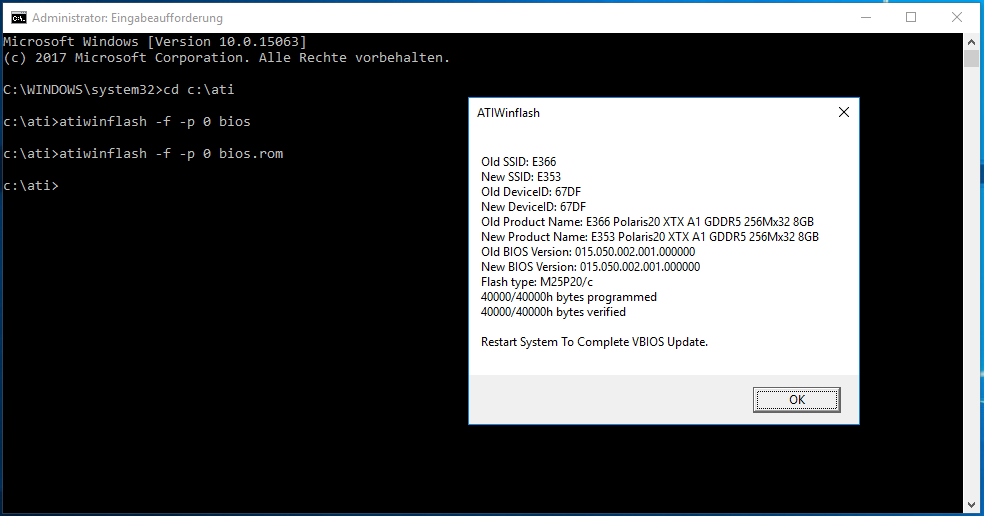984x516 pixels.
Task: Click the last "c:\ati>" prompt line
Action: click(x=31, y=186)
